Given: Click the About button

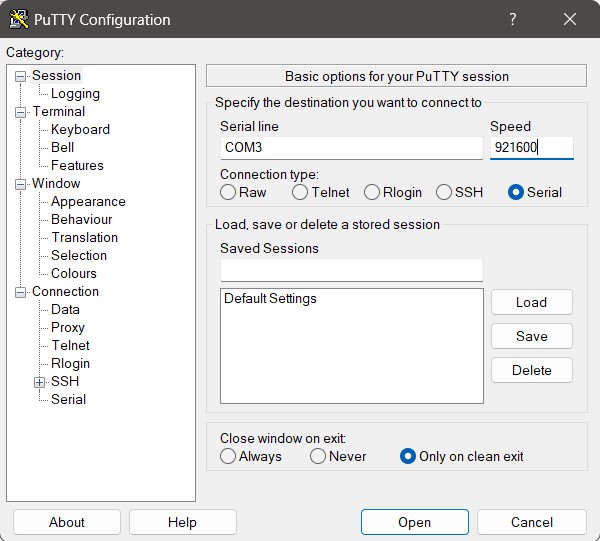Looking at the screenshot, I should [x=67, y=522].
